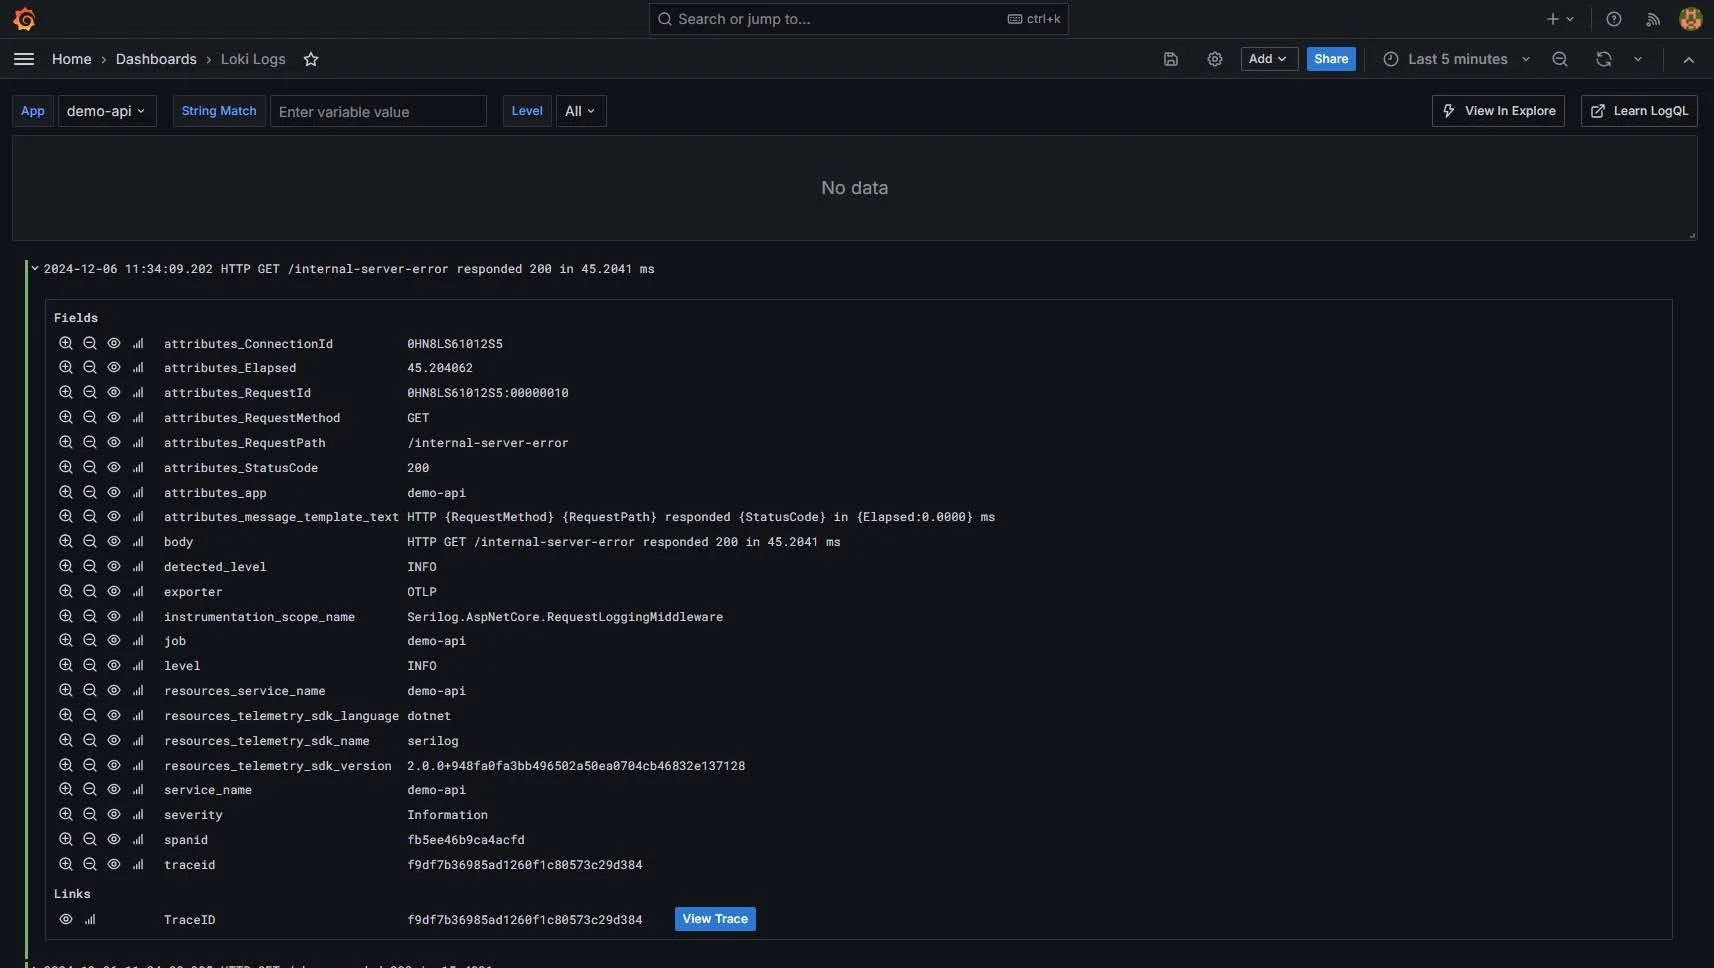Grab the No data panel corner handle
The image size is (1714, 968).
(x=1692, y=235)
